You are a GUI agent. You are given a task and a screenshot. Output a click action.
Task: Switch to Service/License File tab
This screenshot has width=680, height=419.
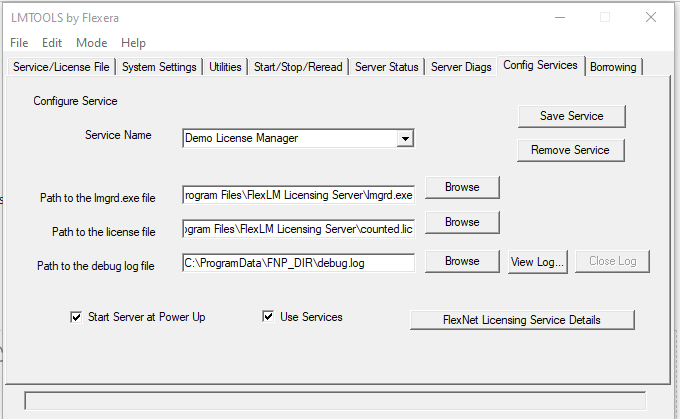(61, 67)
